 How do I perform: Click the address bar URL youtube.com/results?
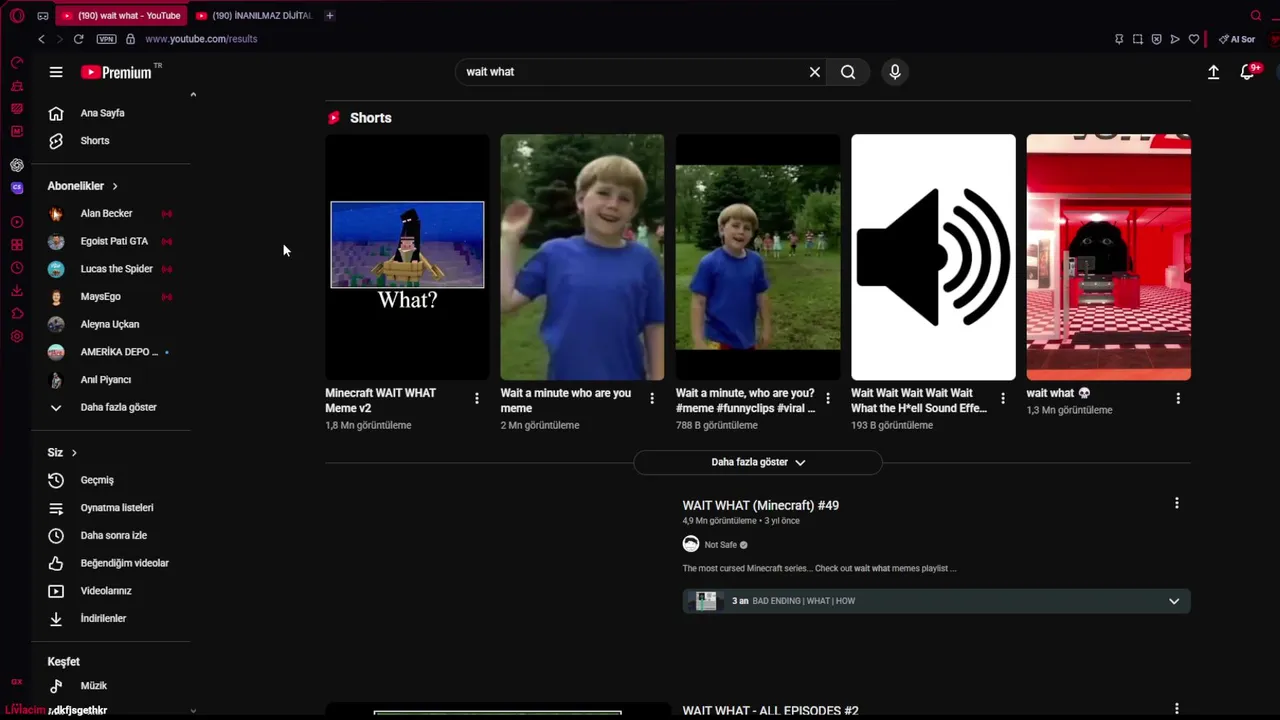click(x=201, y=39)
